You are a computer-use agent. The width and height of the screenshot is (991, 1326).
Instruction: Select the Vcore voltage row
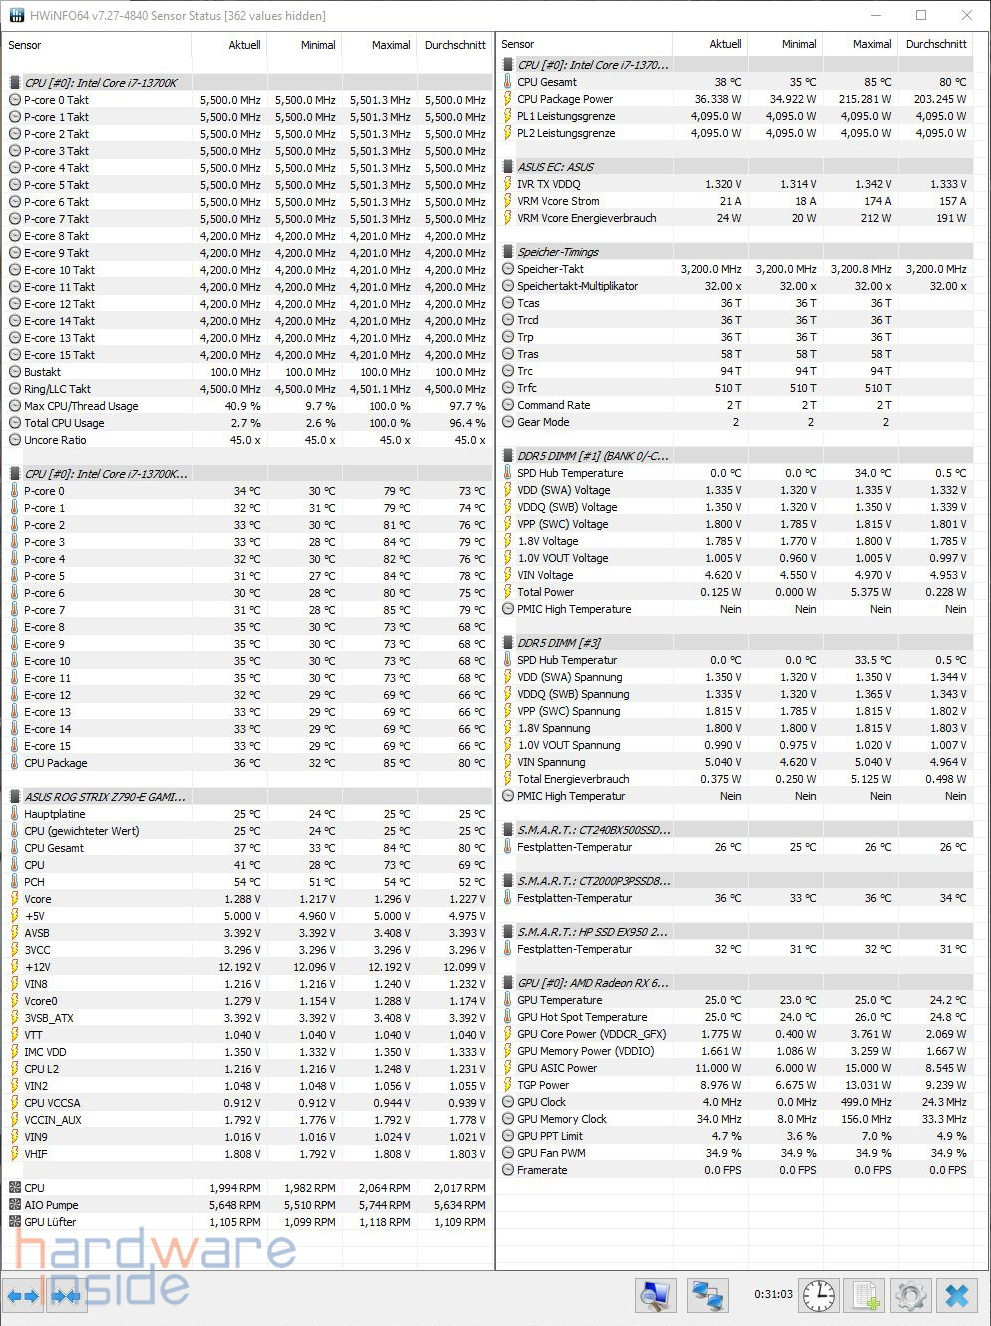[x=38, y=899]
